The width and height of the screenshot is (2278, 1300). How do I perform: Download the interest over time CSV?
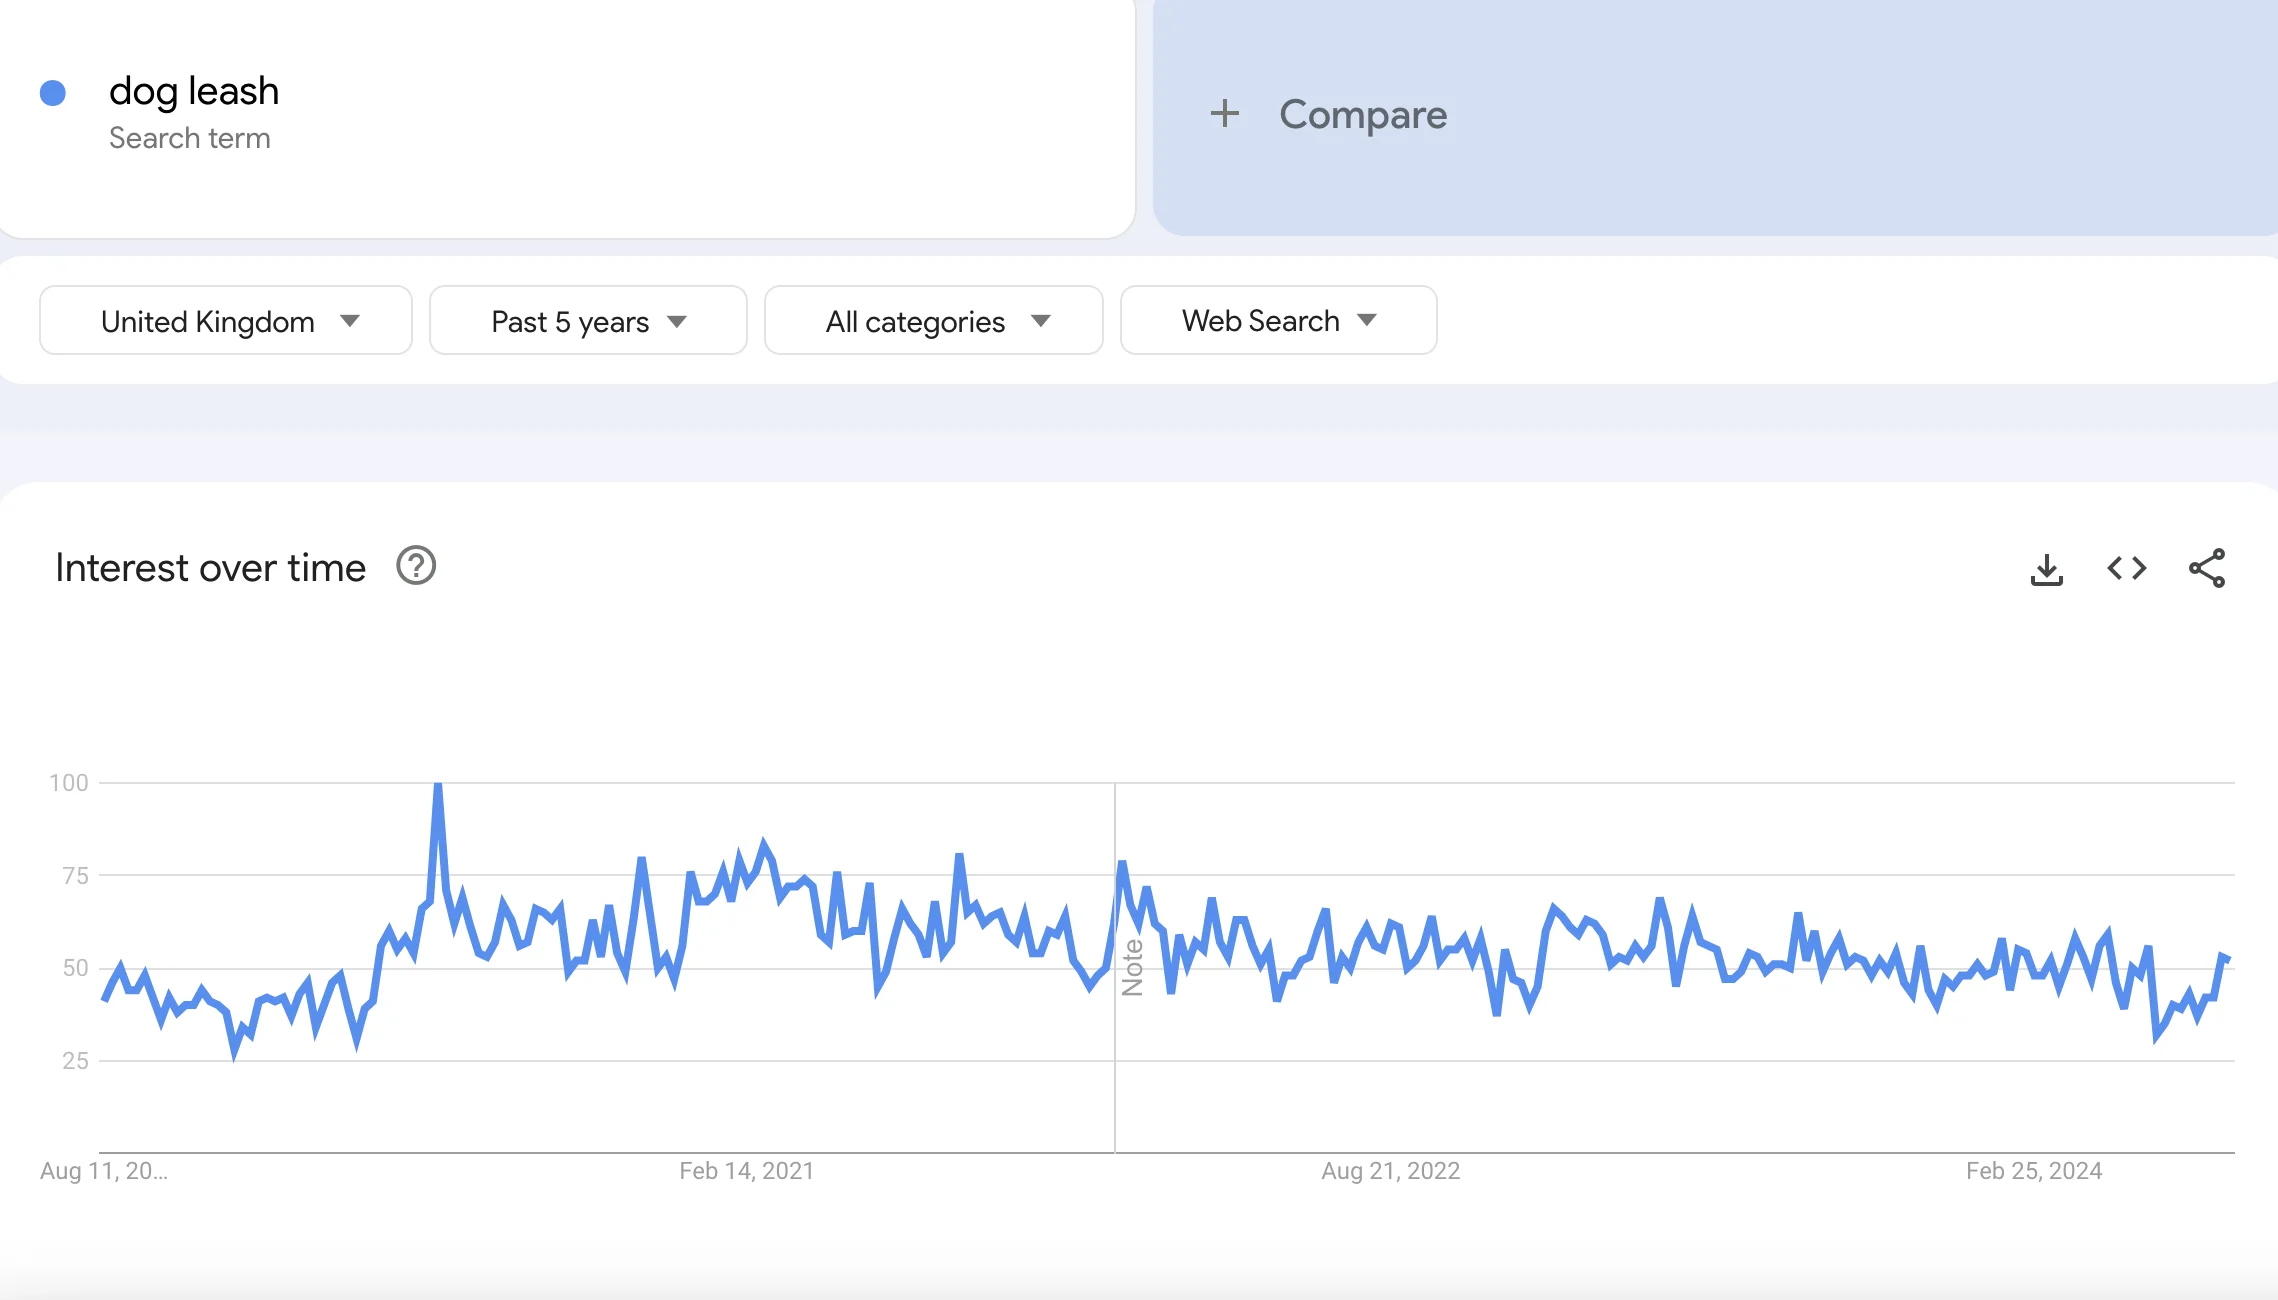coord(2046,569)
